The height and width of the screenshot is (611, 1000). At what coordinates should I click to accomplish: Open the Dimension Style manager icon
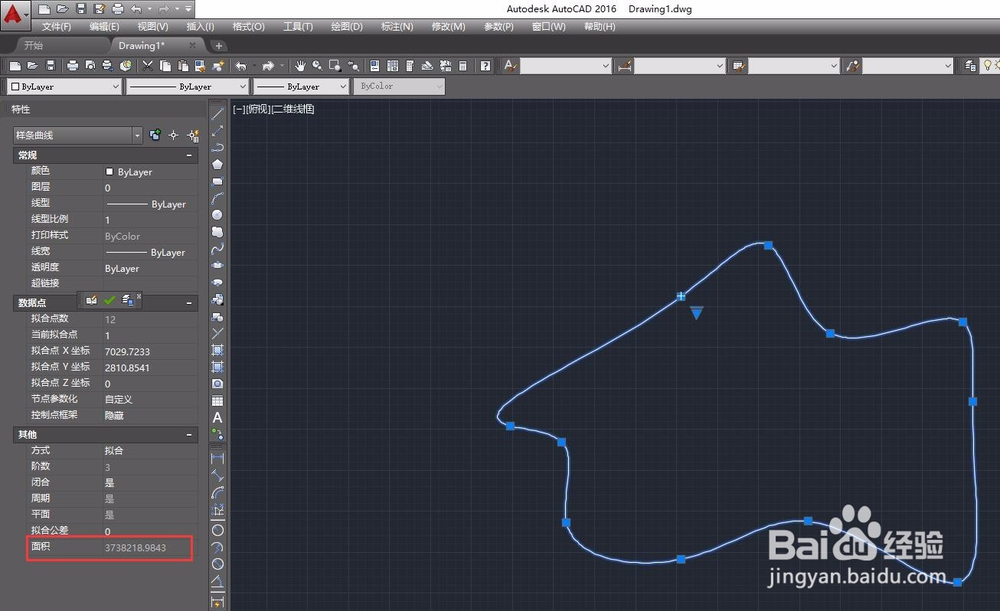click(x=624, y=66)
